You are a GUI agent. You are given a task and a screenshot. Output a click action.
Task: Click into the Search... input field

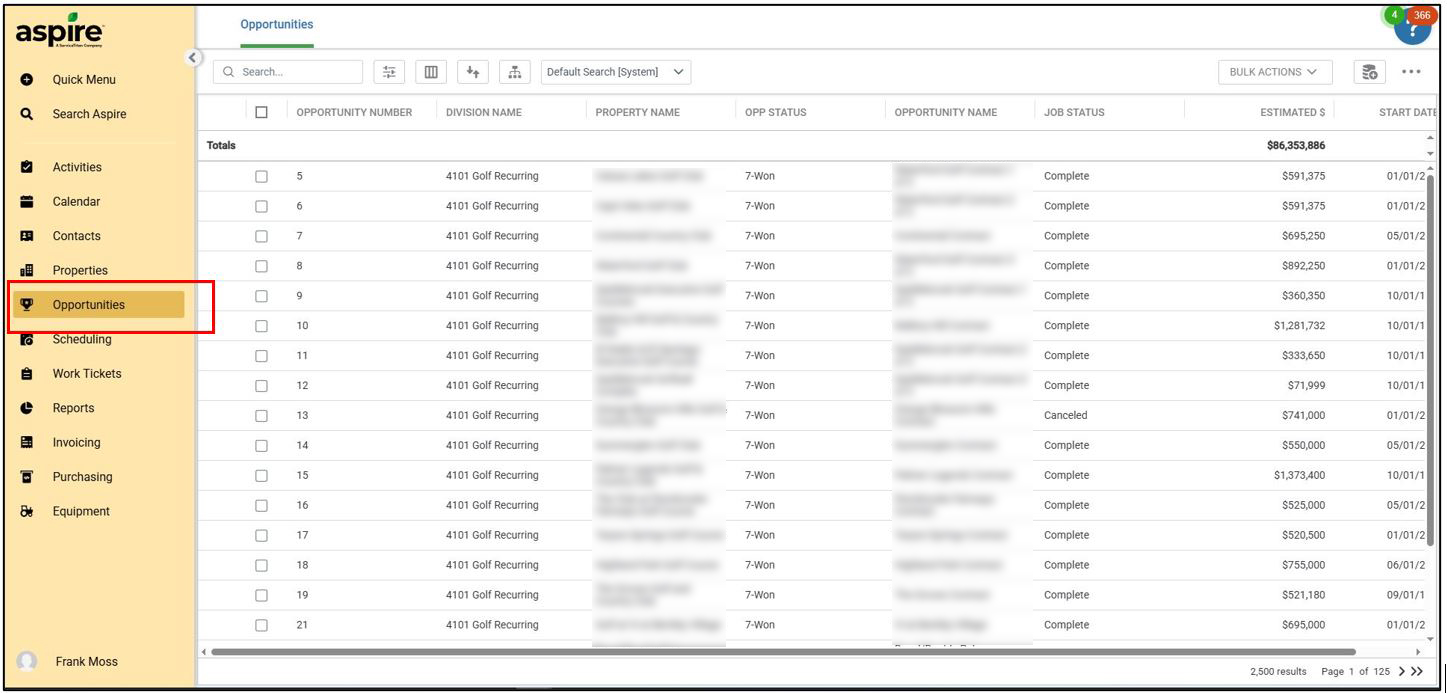(288, 72)
